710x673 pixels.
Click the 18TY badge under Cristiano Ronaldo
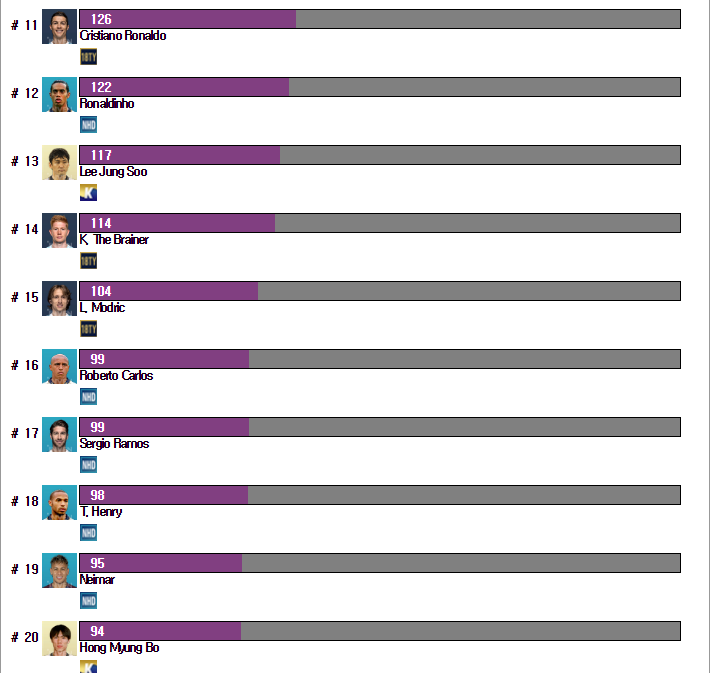(x=88, y=57)
